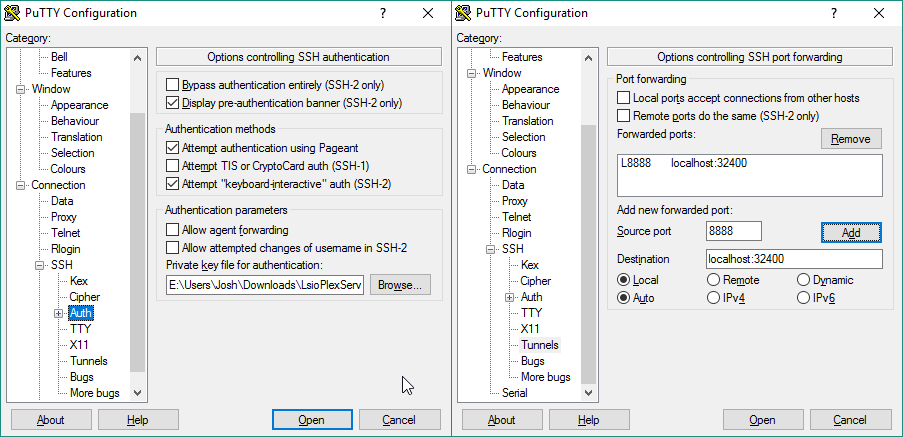The height and width of the screenshot is (437, 903).
Task: Click Cancel button in left window
Action: (400, 420)
